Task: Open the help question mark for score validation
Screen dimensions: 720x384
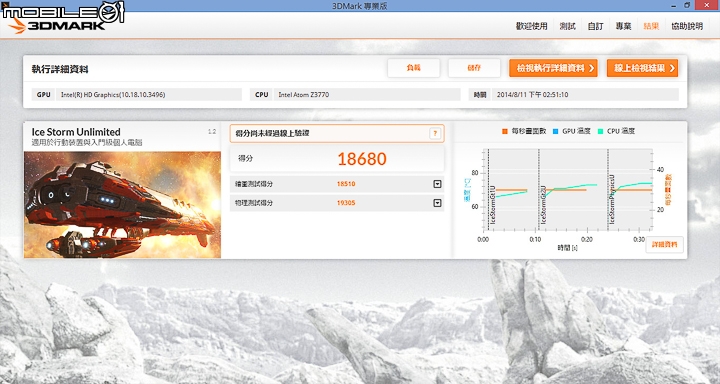Action: click(435, 133)
